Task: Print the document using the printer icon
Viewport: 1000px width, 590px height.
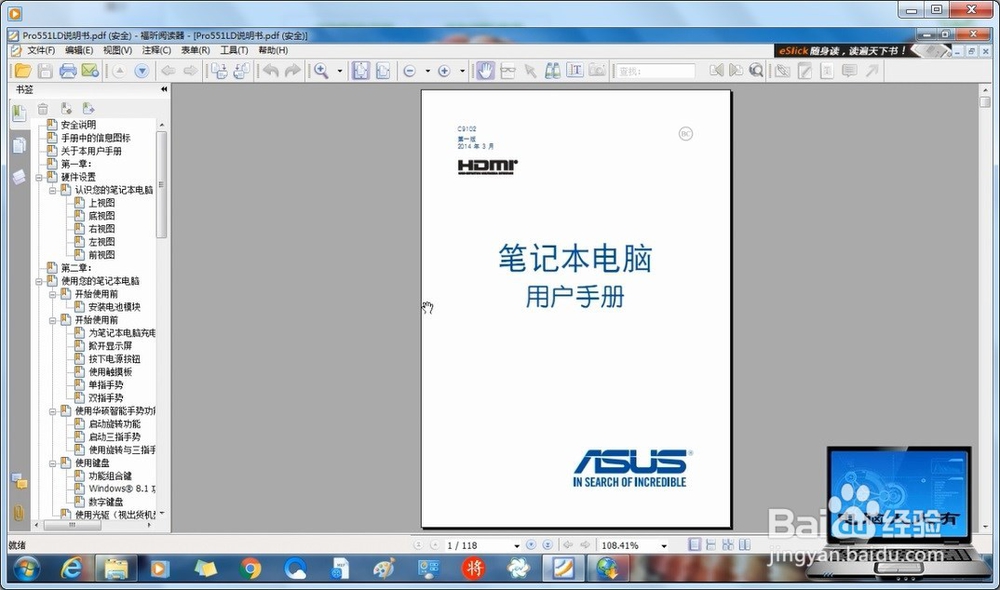Action: pyautogui.click(x=68, y=71)
